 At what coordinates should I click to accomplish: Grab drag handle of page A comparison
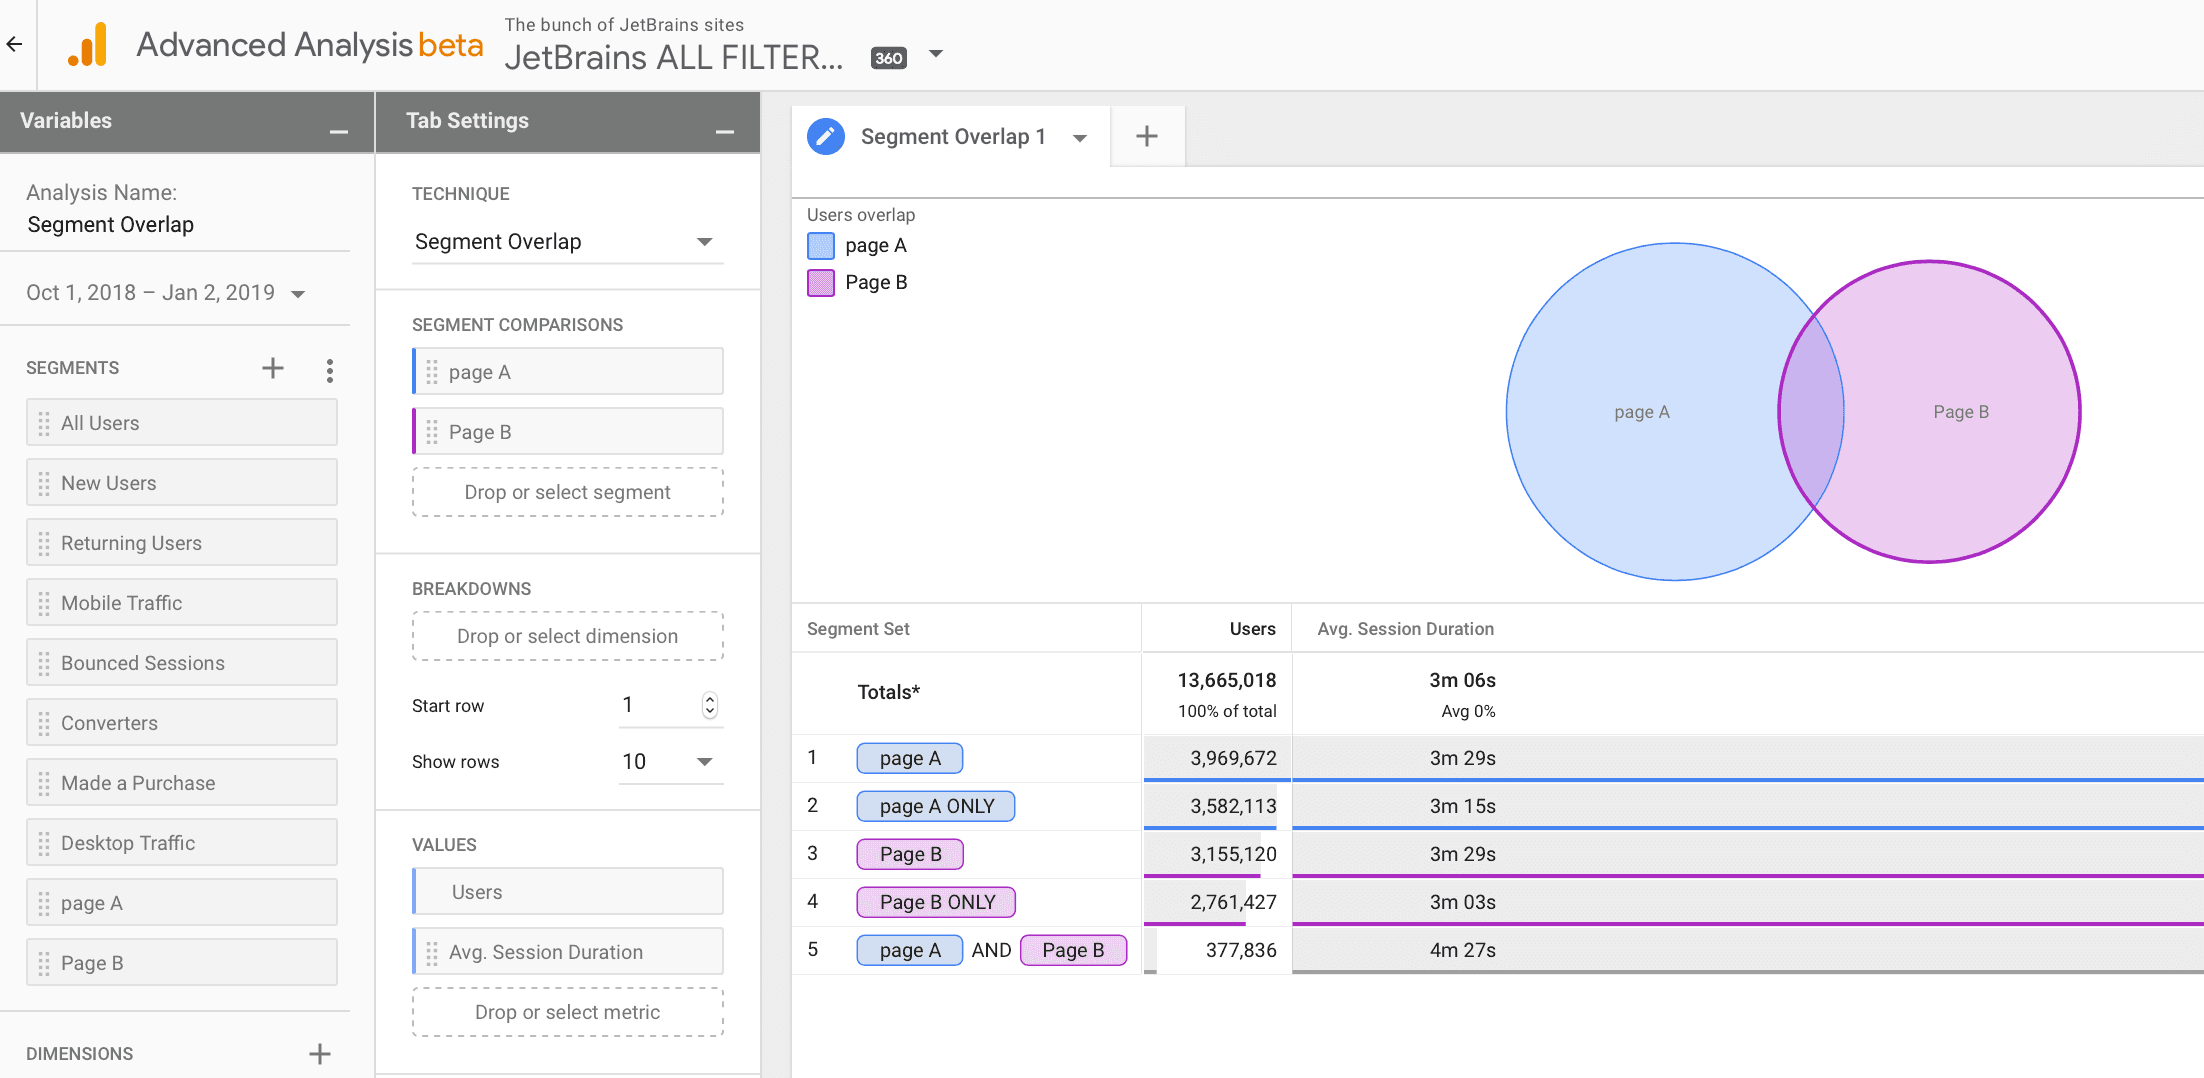pyautogui.click(x=432, y=373)
